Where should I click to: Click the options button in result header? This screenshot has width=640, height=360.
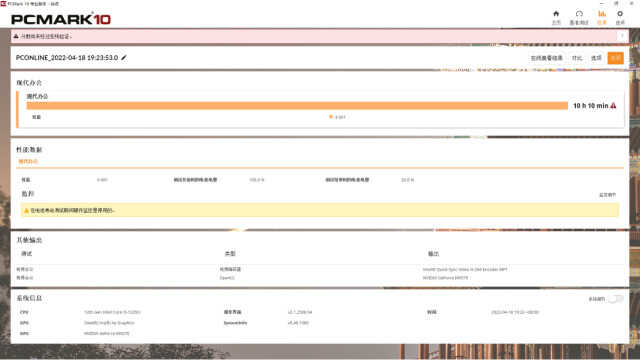(x=596, y=58)
